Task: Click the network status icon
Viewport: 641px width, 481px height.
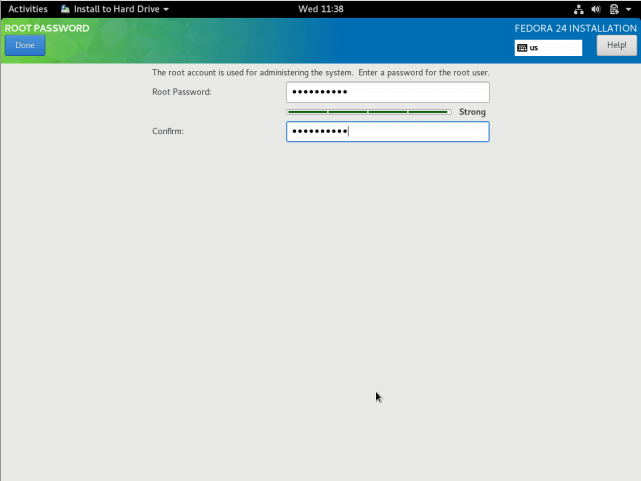Action: tap(578, 9)
